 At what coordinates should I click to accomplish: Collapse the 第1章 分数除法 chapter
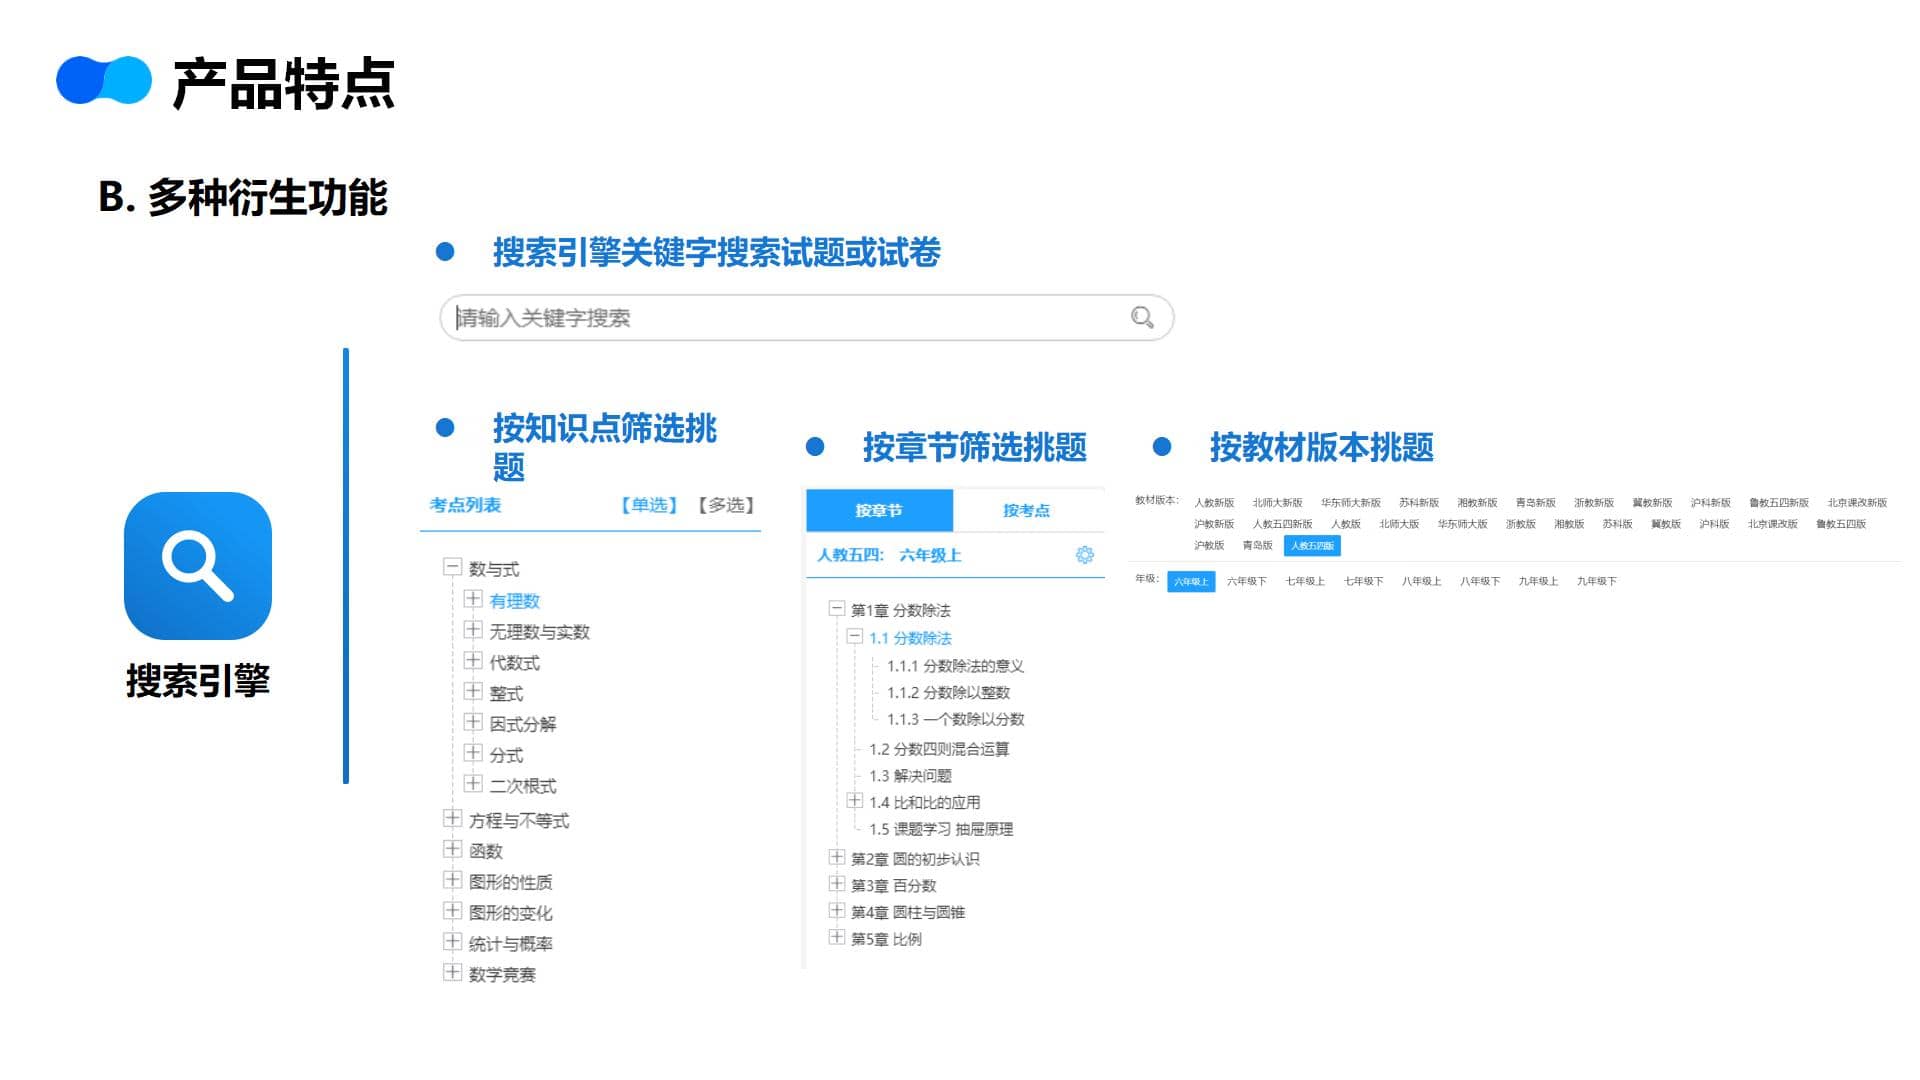836,609
